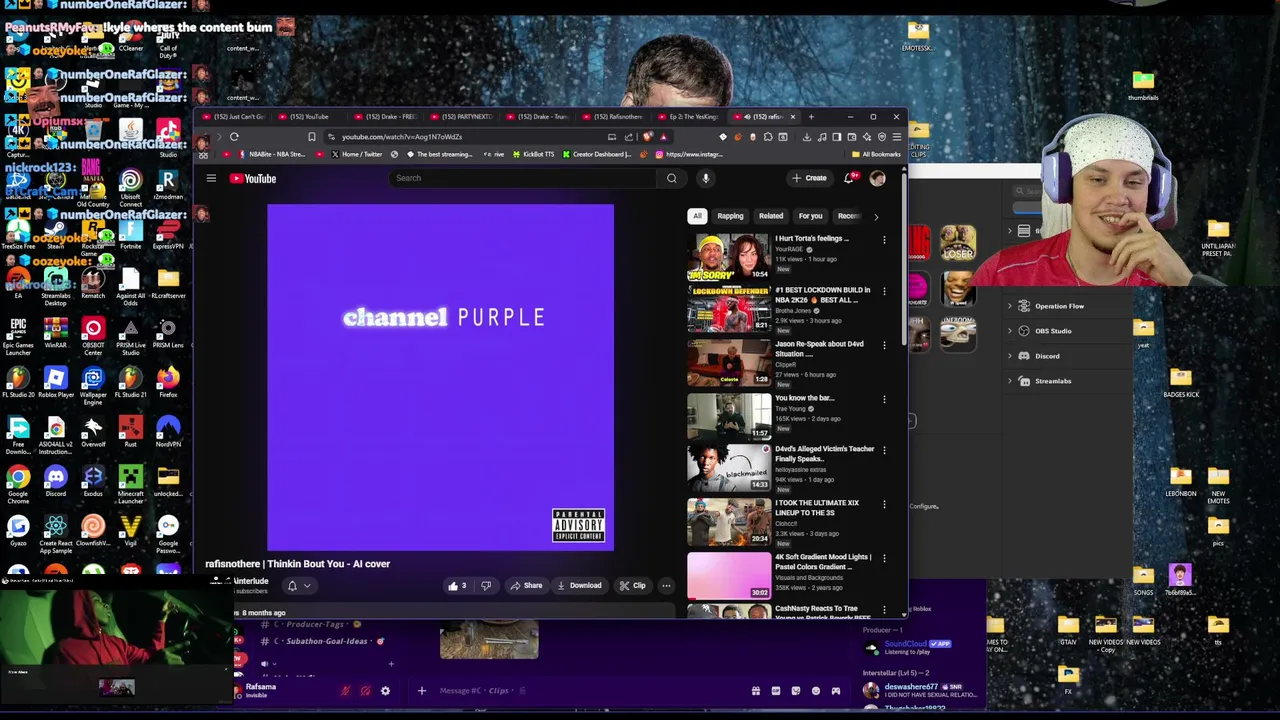Click the Create button on YouTube
The width and height of the screenshot is (1280, 720).
tap(810, 178)
